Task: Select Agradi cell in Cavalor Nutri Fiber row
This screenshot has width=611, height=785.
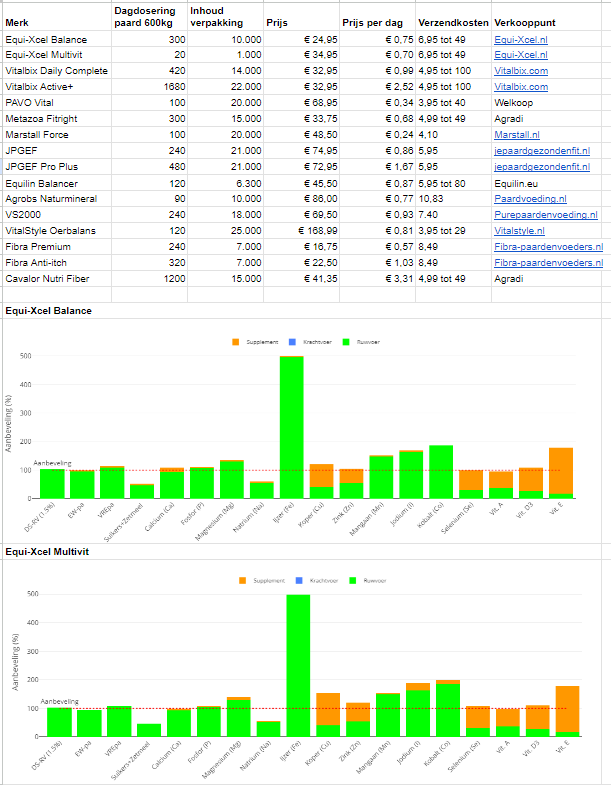Action: click(546, 279)
